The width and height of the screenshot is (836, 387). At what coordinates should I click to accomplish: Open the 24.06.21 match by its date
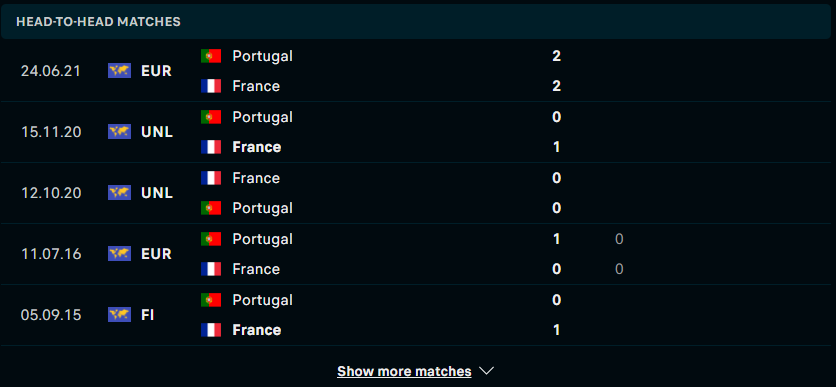tap(51, 71)
